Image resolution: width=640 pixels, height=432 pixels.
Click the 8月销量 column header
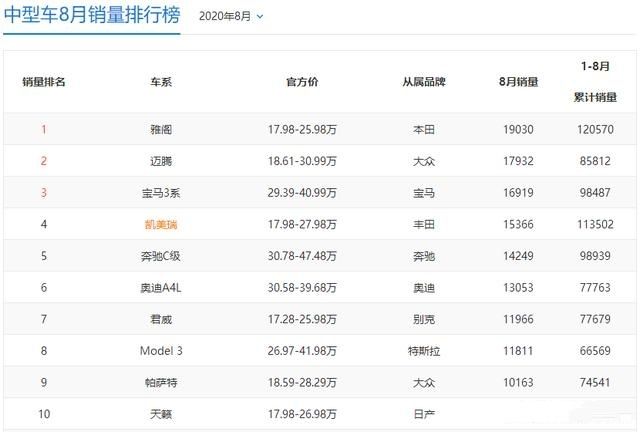tap(518, 82)
